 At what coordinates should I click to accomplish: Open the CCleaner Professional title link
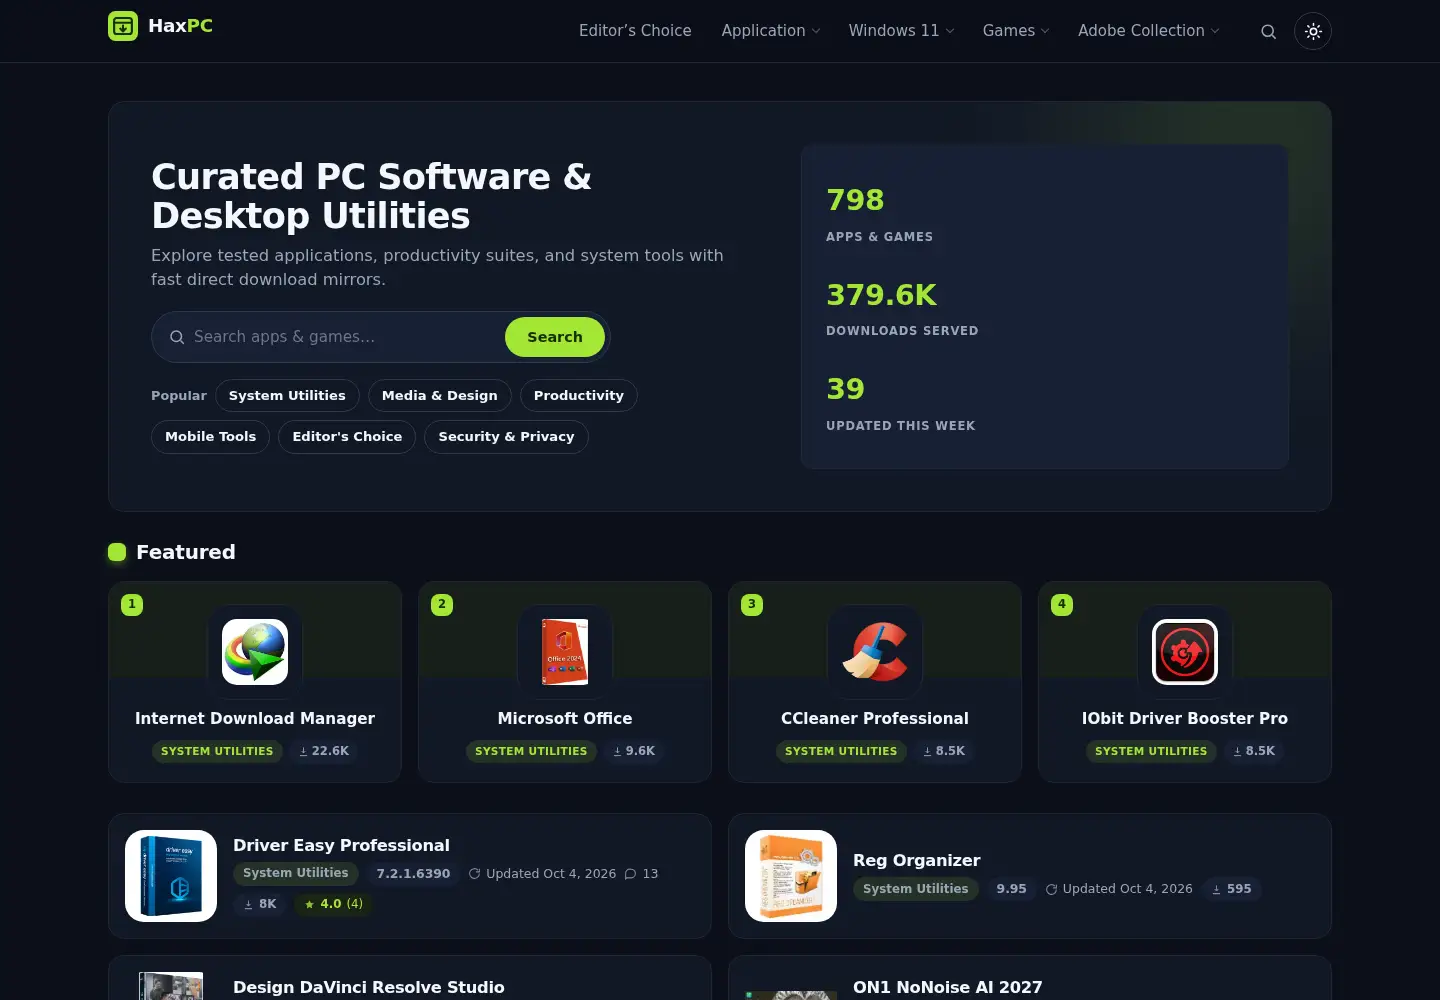point(875,718)
